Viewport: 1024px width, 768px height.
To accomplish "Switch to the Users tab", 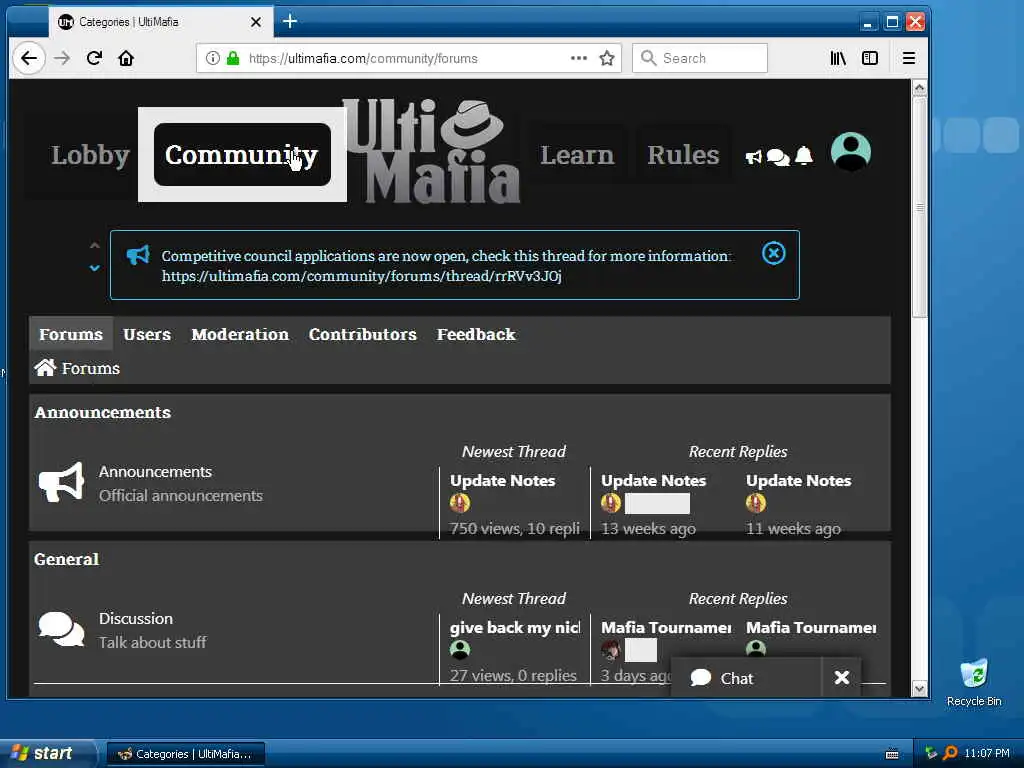I will (x=147, y=334).
